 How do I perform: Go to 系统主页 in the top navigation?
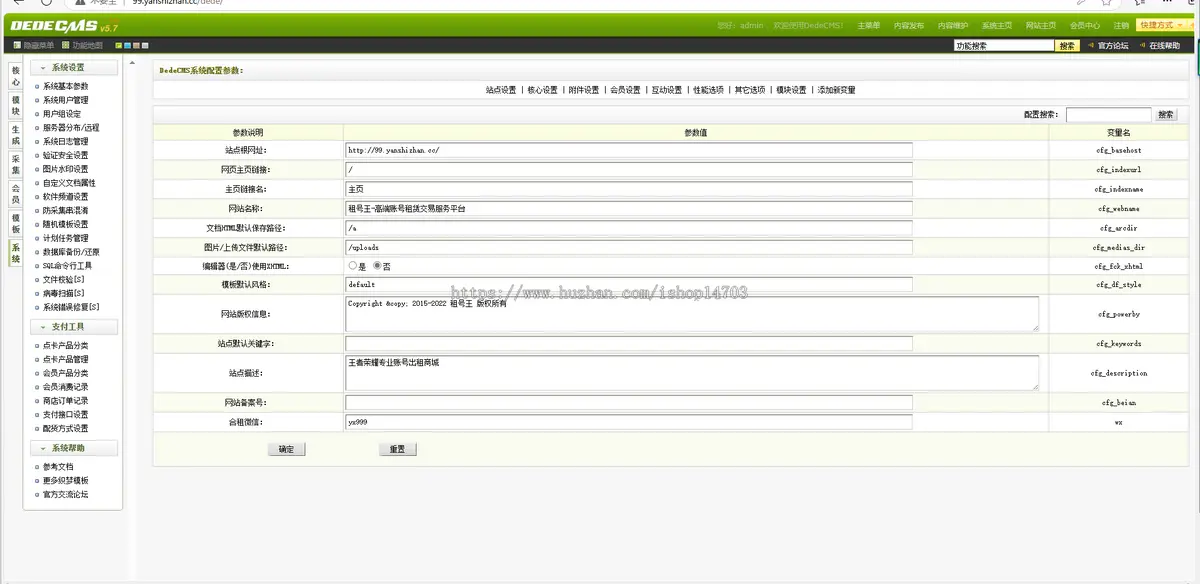997,25
